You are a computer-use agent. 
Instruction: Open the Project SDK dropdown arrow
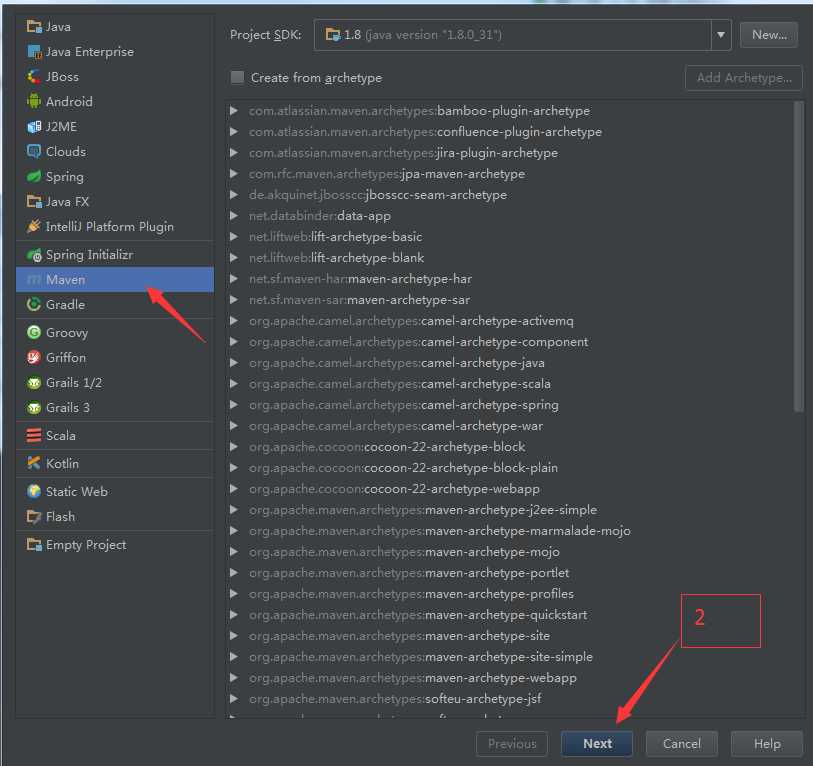(x=721, y=35)
